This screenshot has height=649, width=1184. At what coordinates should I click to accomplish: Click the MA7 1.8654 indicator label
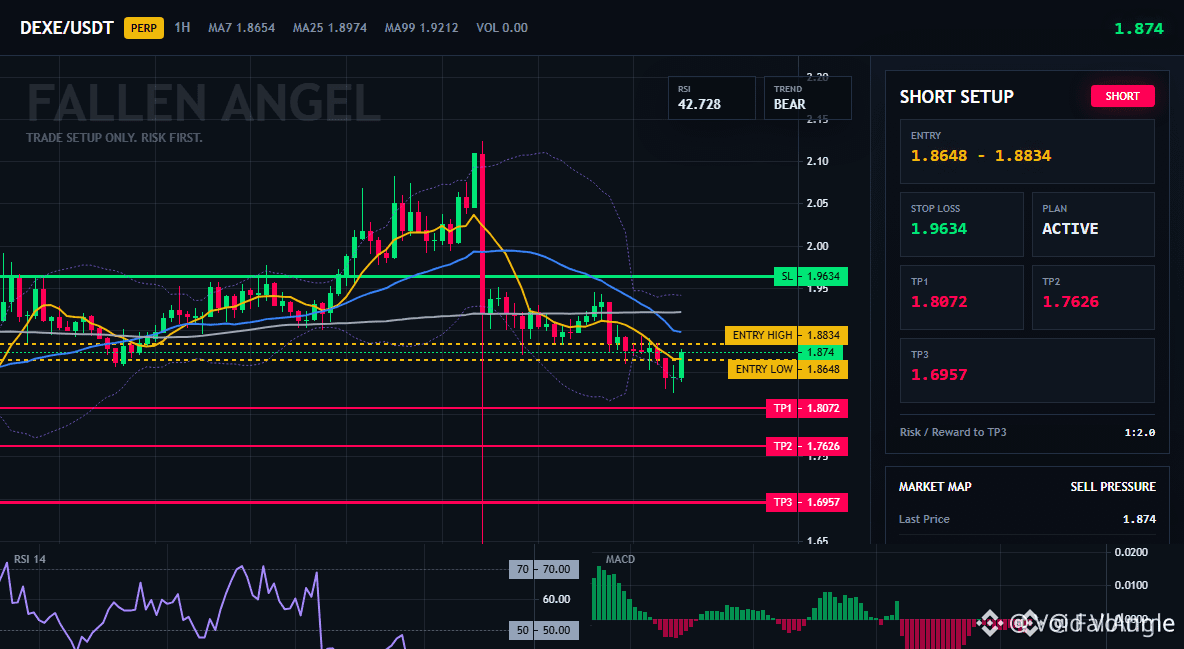(x=242, y=28)
